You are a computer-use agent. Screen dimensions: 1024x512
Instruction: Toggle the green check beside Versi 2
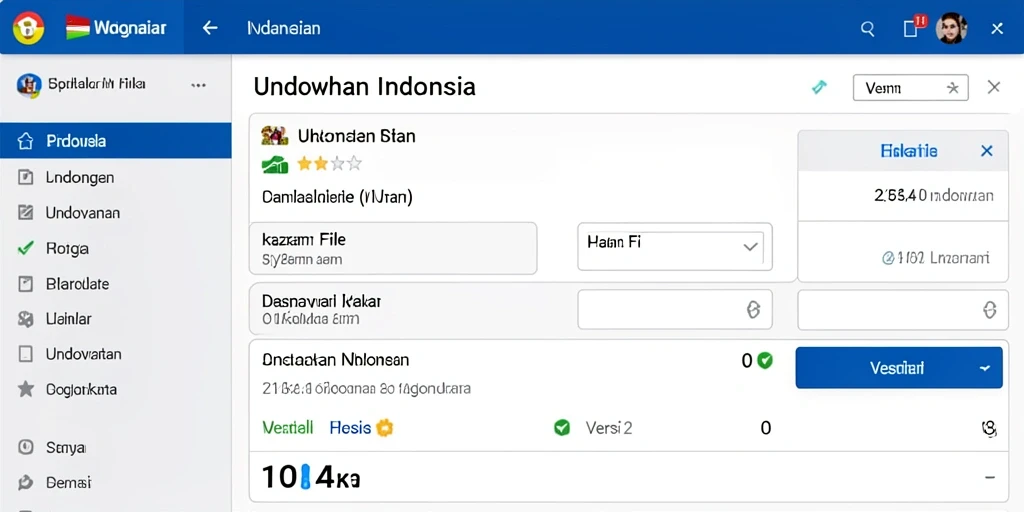click(x=562, y=428)
